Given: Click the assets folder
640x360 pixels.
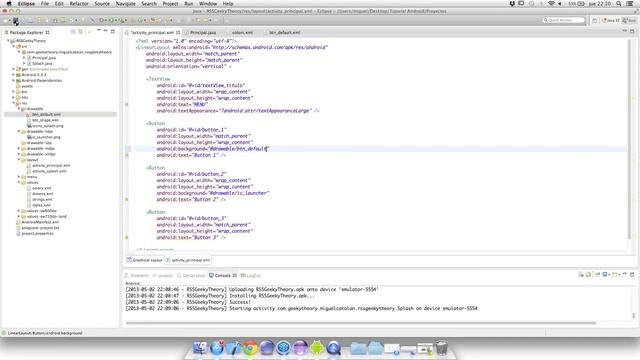Looking at the screenshot, I should pyautogui.click(x=27, y=86).
